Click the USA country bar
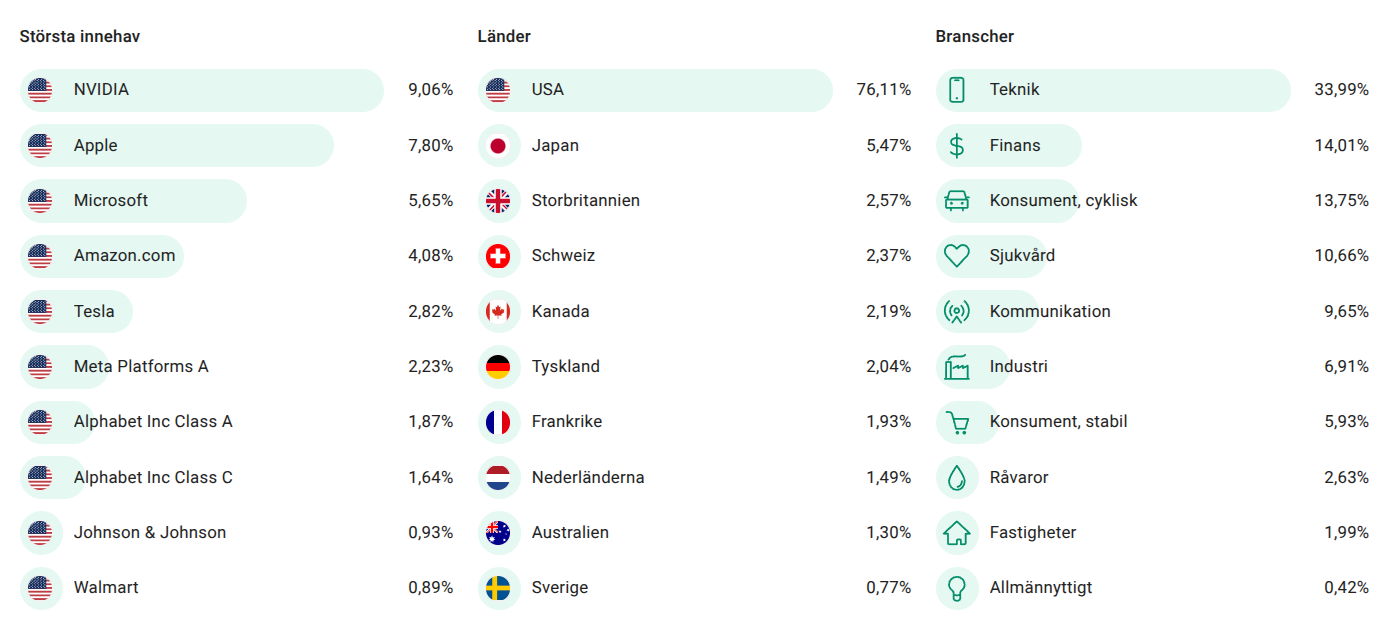Screen dimensions: 1395x636 tap(655, 90)
